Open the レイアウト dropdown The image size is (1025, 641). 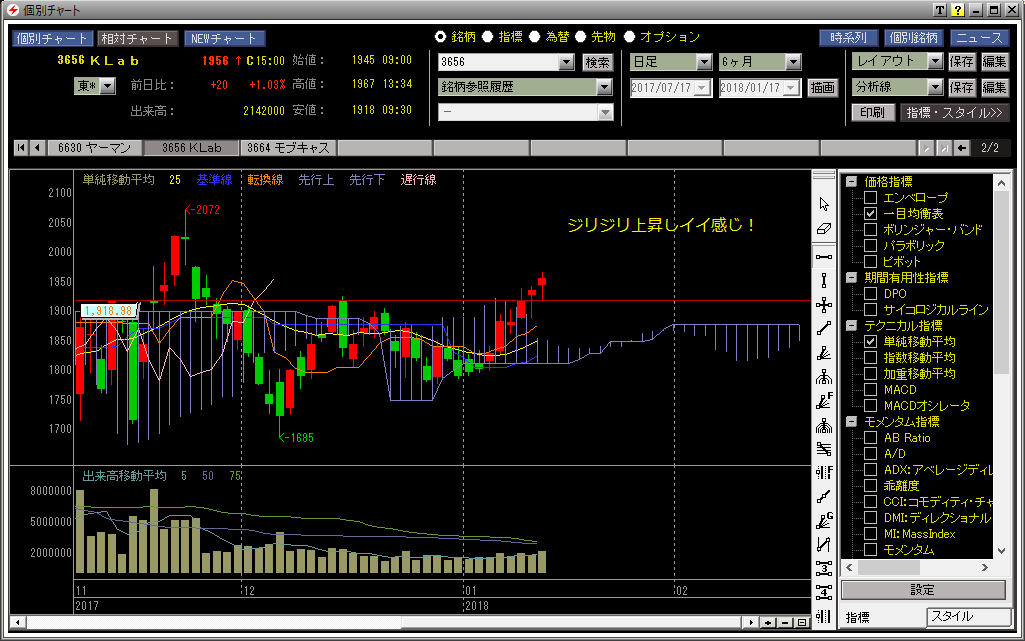coord(935,61)
